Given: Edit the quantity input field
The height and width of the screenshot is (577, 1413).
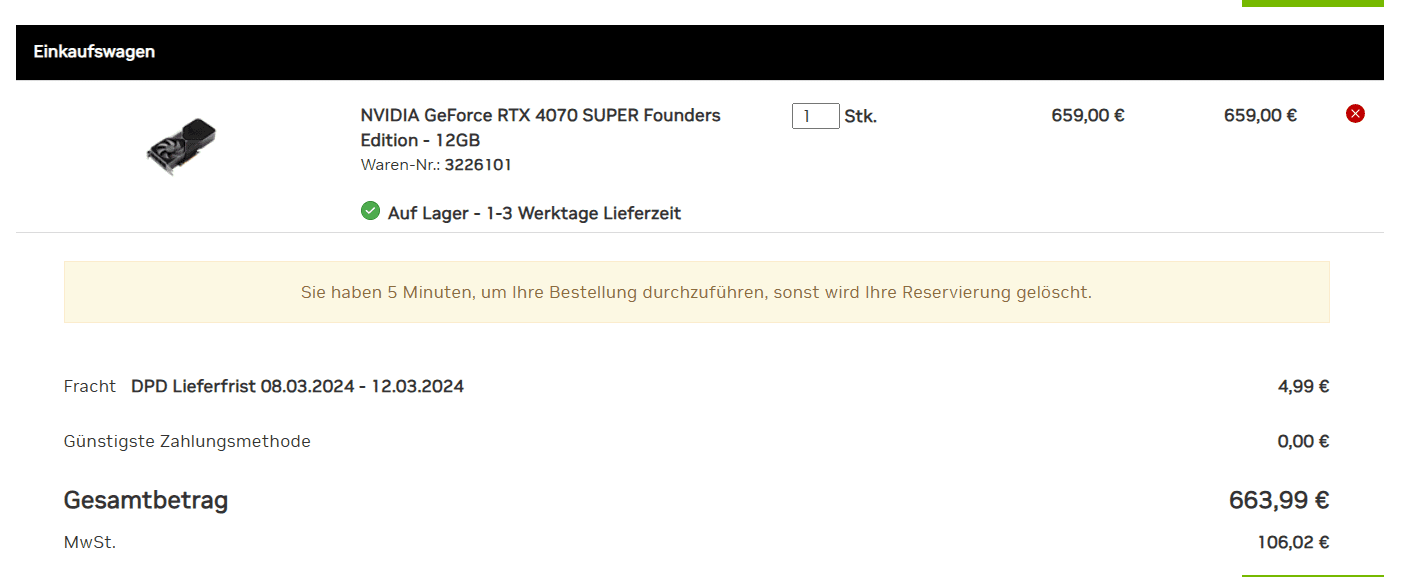Looking at the screenshot, I should (815, 116).
